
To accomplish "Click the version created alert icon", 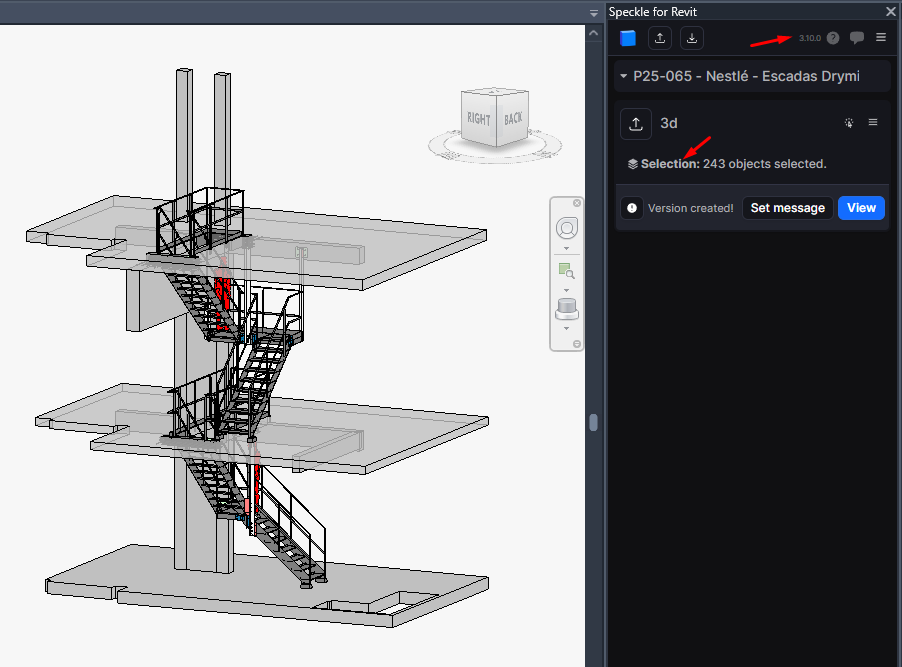I will pyautogui.click(x=632, y=208).
